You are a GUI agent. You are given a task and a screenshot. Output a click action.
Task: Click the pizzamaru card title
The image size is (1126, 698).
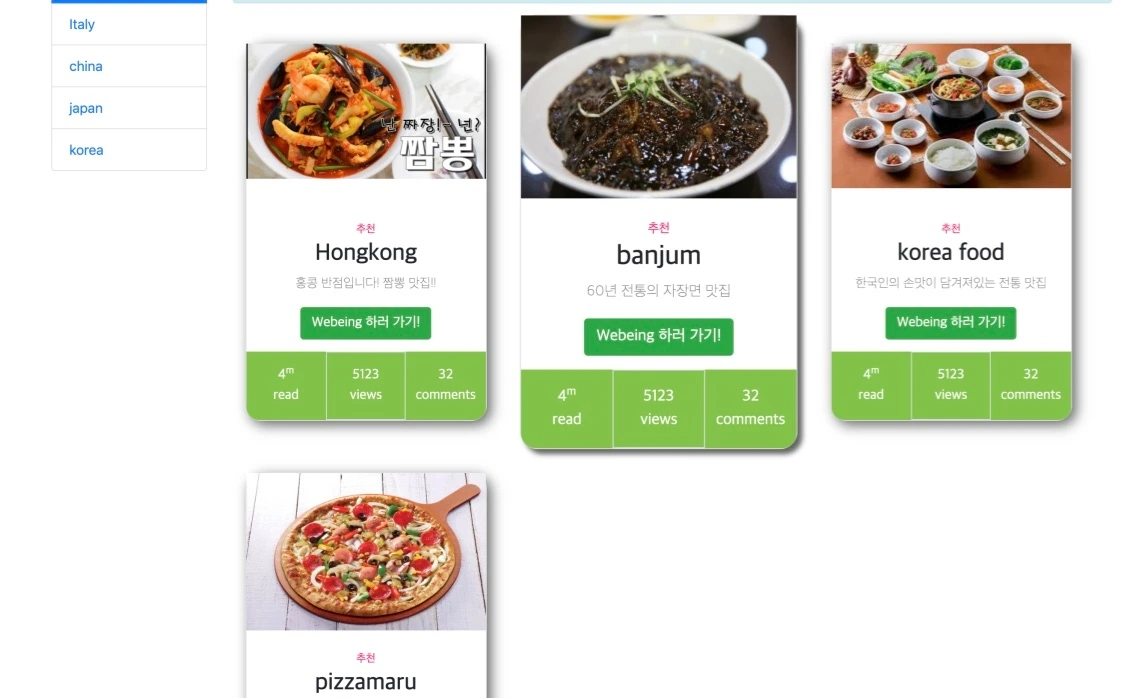pos(366,681)
